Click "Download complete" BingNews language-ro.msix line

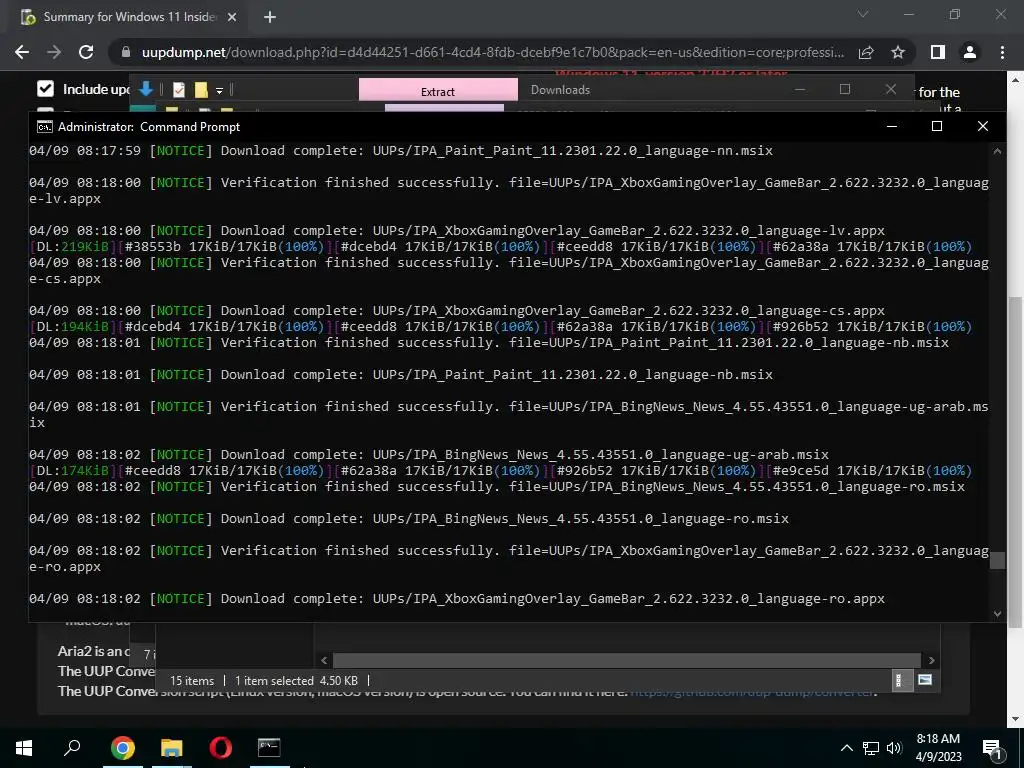[x=409, y=519]
